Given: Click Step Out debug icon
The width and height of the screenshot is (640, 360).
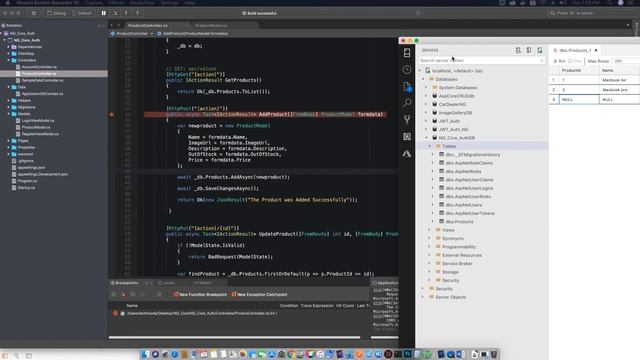Looking at the screenshot, I should tap(137, 13).
